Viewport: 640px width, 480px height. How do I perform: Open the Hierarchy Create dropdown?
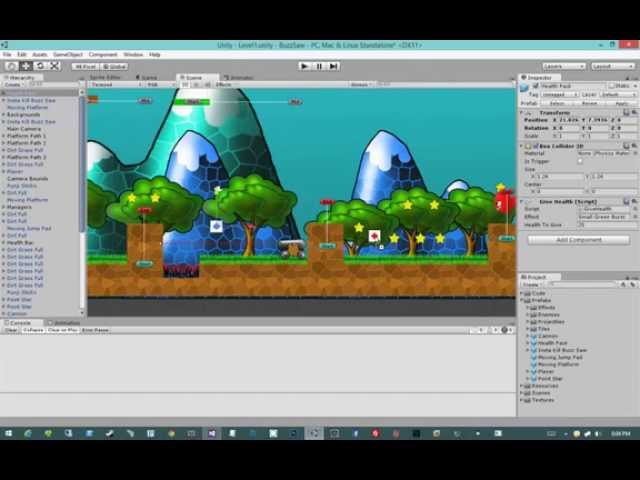pyautogui.click(x=13, y=85)
